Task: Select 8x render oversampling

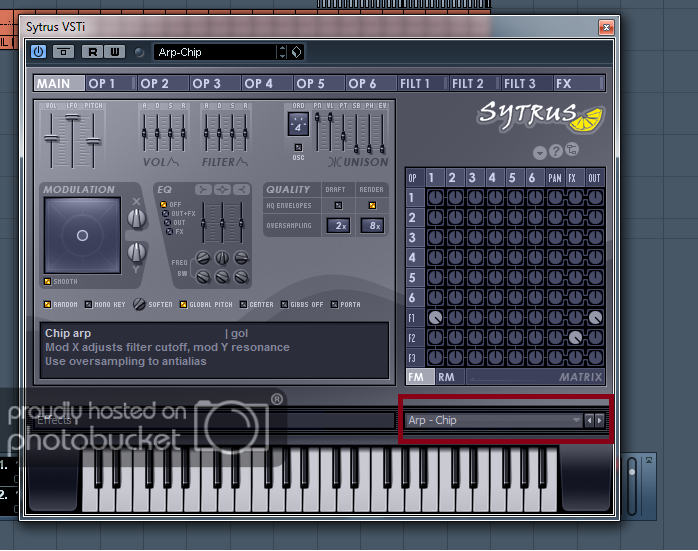Action: click(x=370, y=226)
